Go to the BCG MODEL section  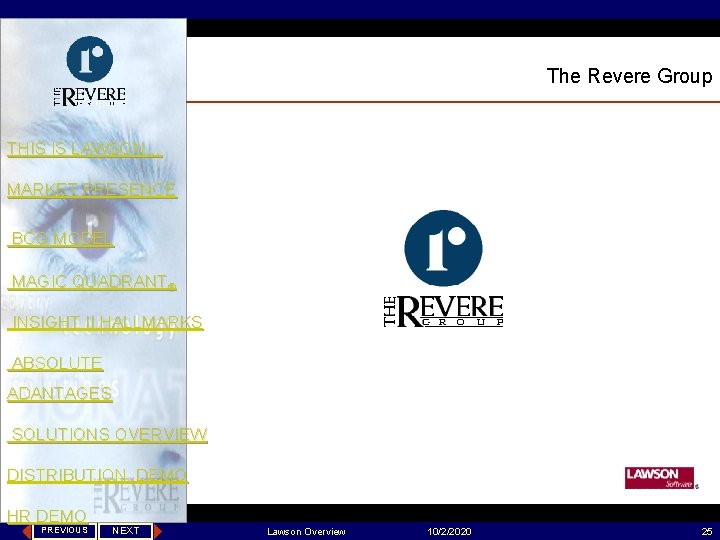(x=61, y=238)
